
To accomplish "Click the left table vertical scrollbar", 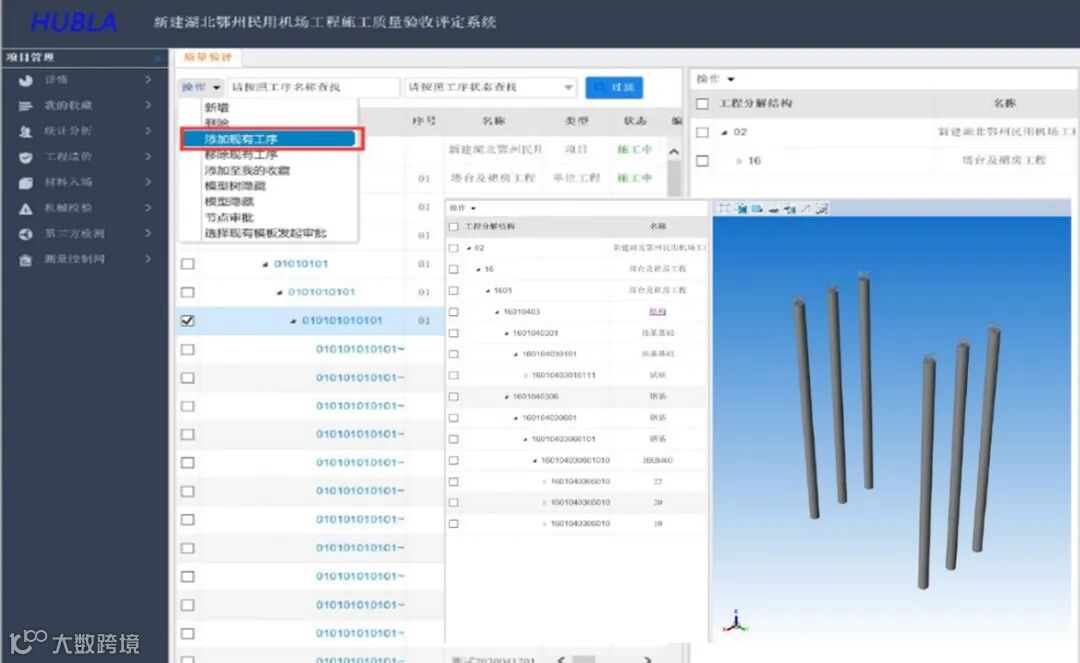I will 674,178.
